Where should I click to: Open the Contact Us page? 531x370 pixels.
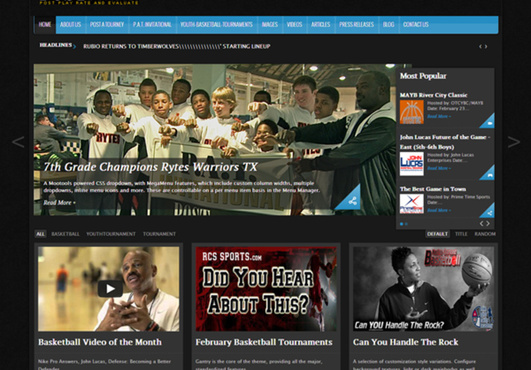[x=416, y=25]
